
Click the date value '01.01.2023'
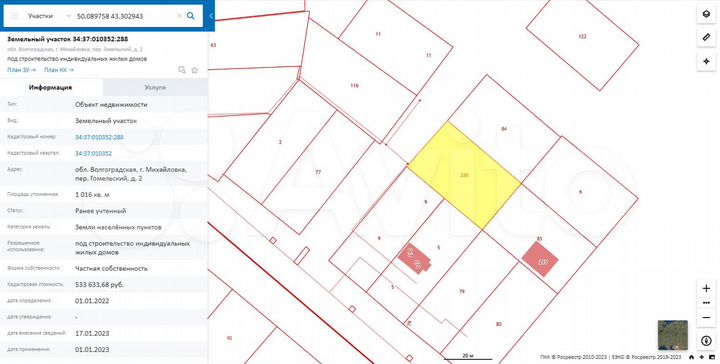[x=92, y=350]
